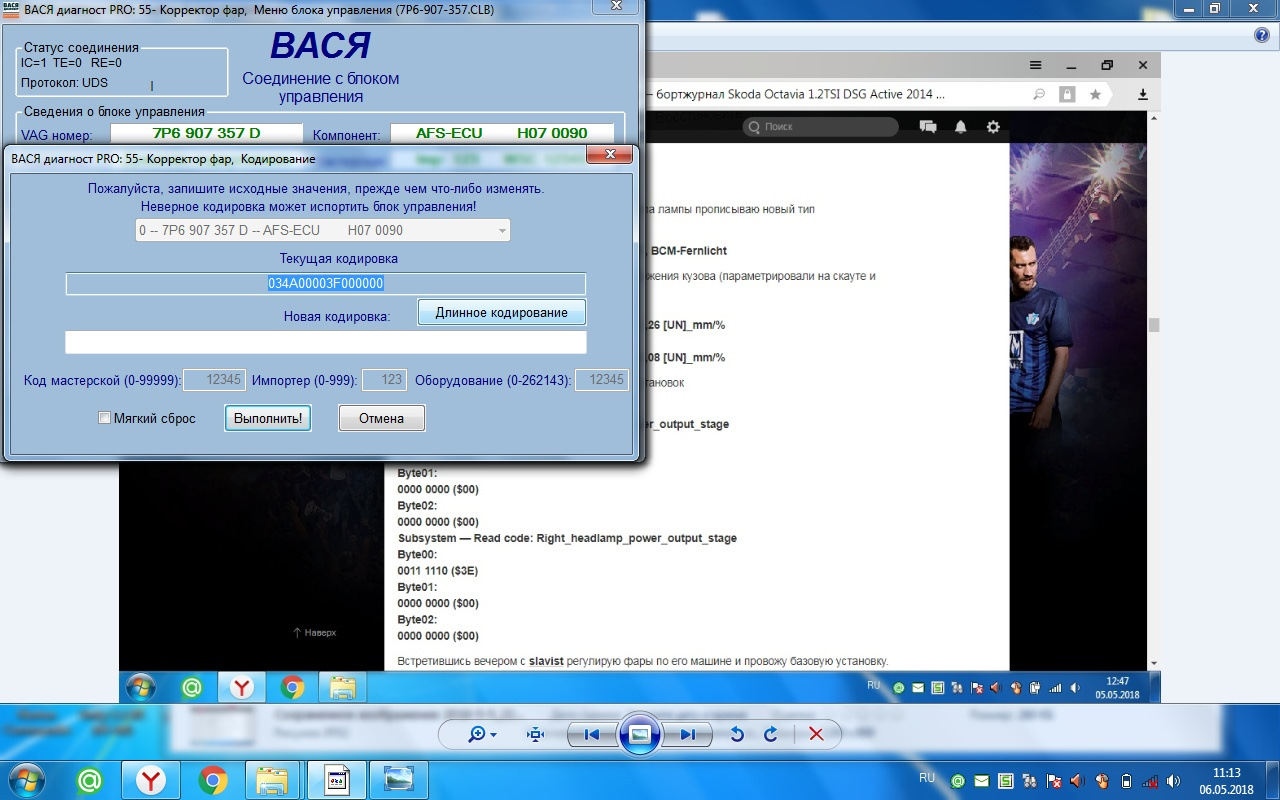
Task: Click the site search field 'Поиск'
Action: tap(820, 127)
